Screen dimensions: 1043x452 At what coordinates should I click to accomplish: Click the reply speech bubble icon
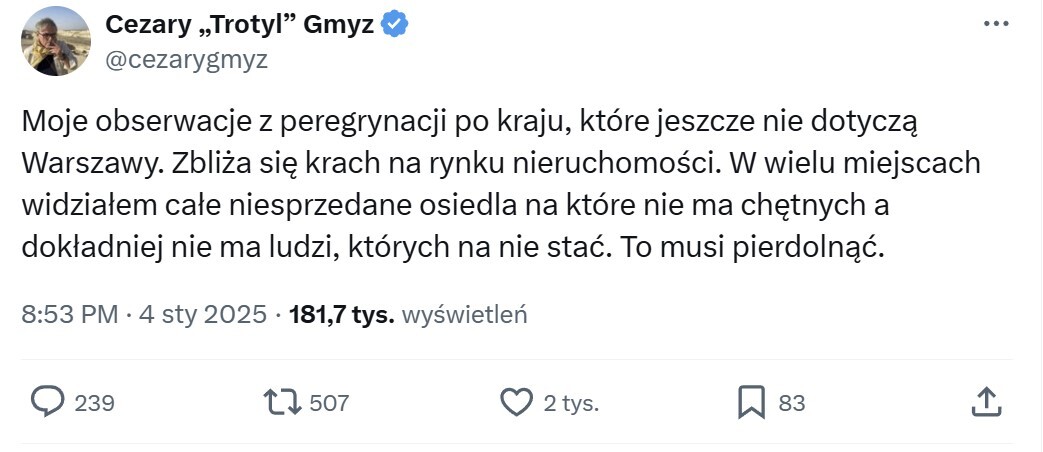(47, 402)
